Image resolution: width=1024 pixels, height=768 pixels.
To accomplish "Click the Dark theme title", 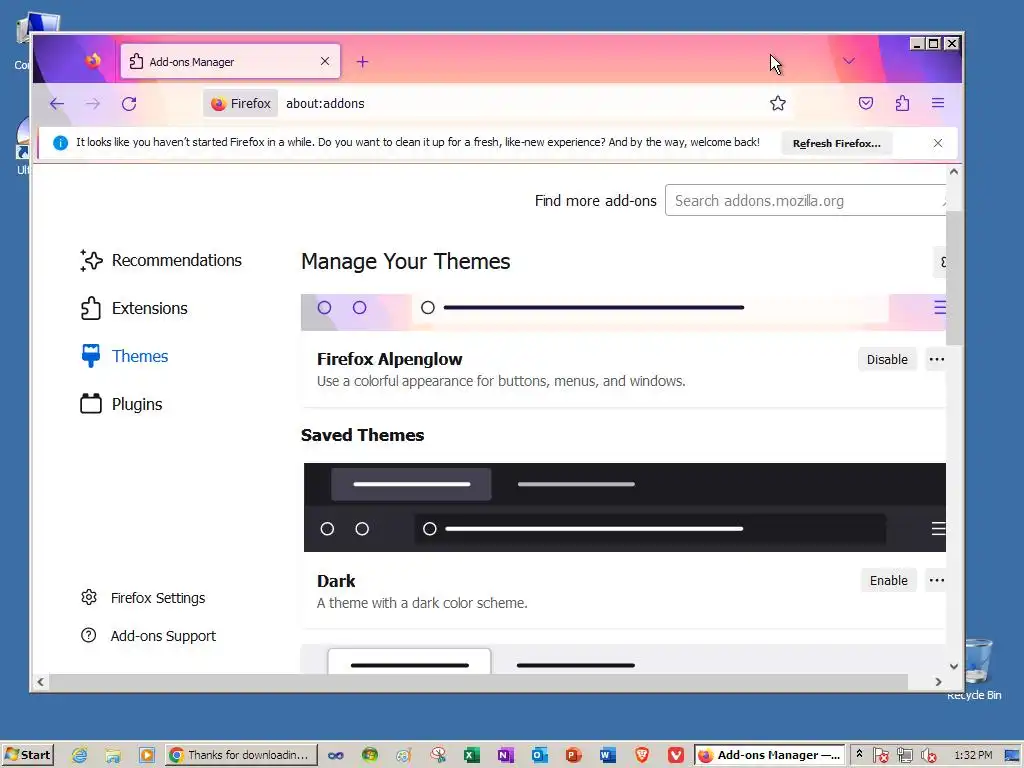I will coord(336,581).
